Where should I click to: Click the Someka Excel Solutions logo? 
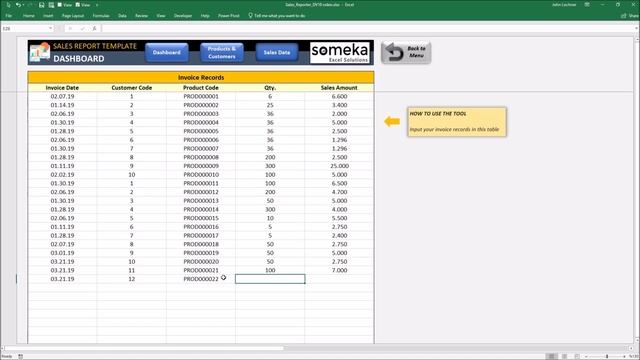pos(340,53)
